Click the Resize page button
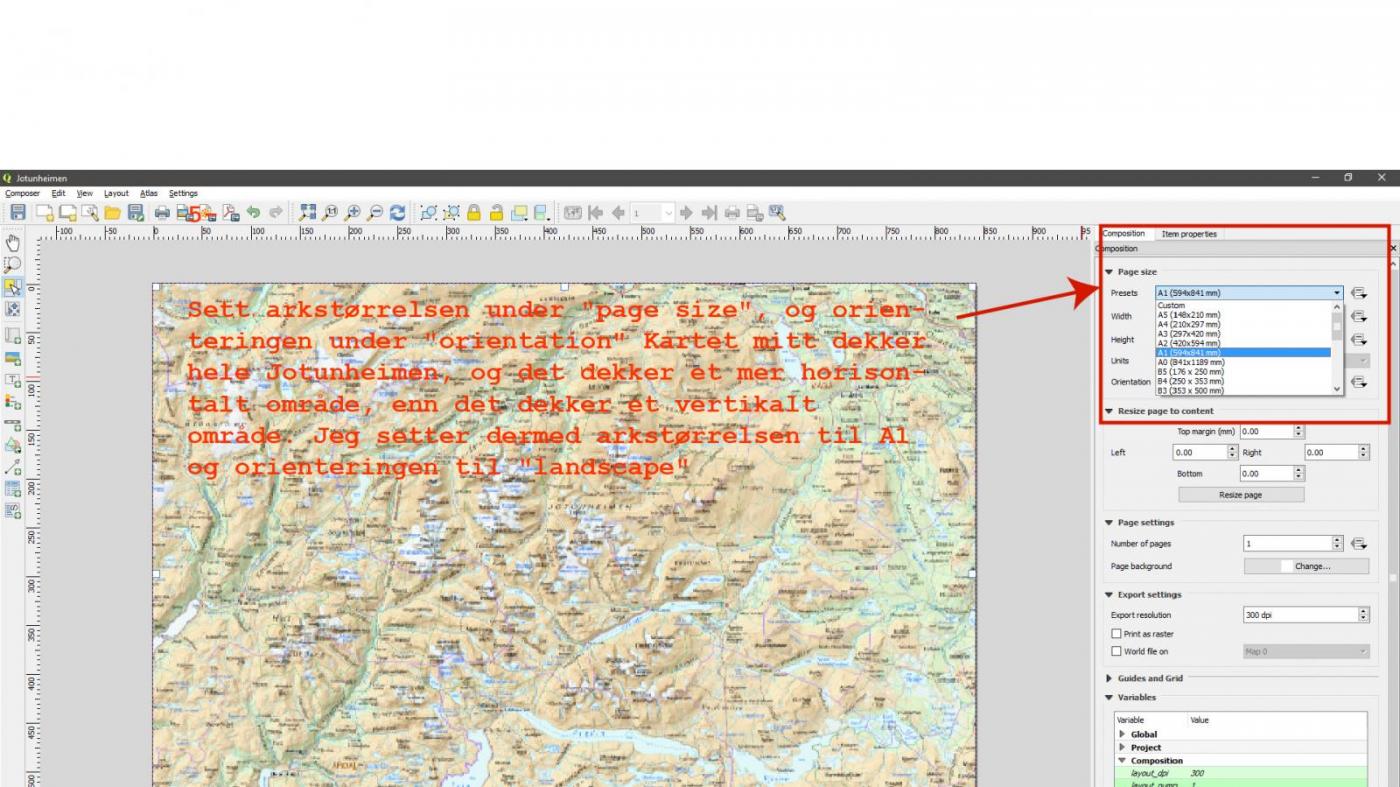 (x=1241, y=495)
